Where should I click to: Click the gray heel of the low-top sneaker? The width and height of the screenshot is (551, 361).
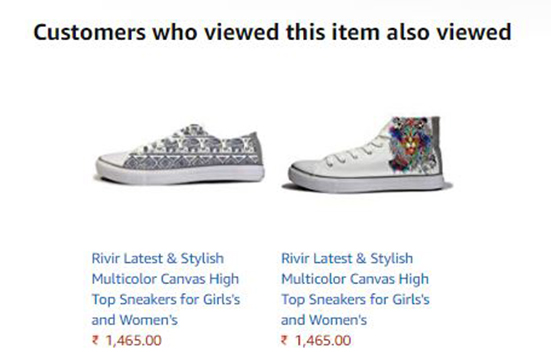(x=257, y=149)
